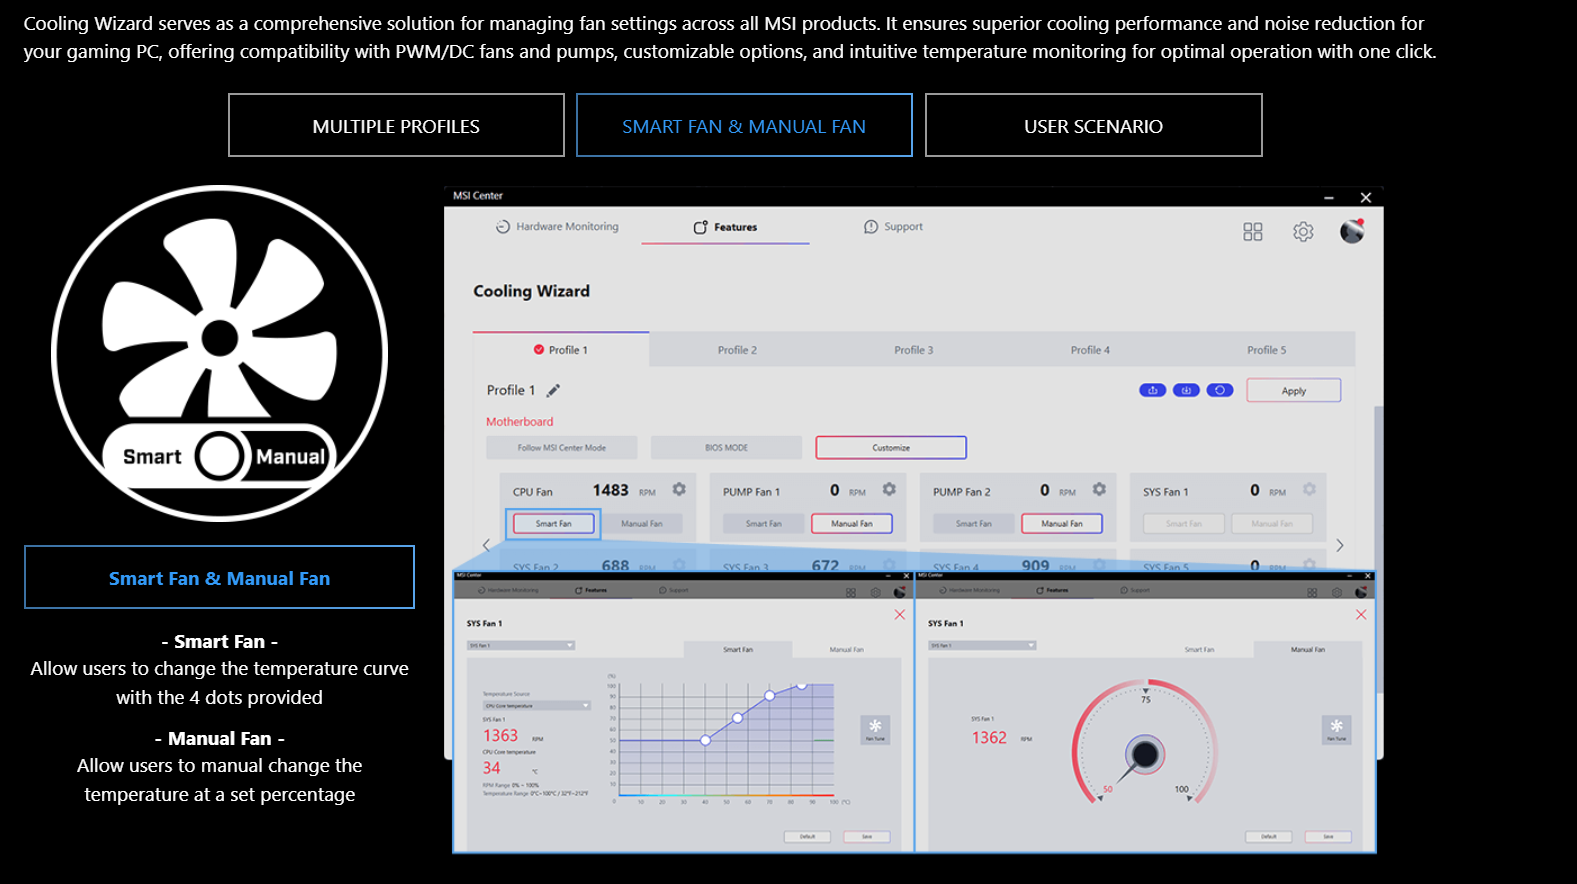1577x884 pixels.
Task: Click the user avatar in MSI Center
Action: pos(1352,231)
